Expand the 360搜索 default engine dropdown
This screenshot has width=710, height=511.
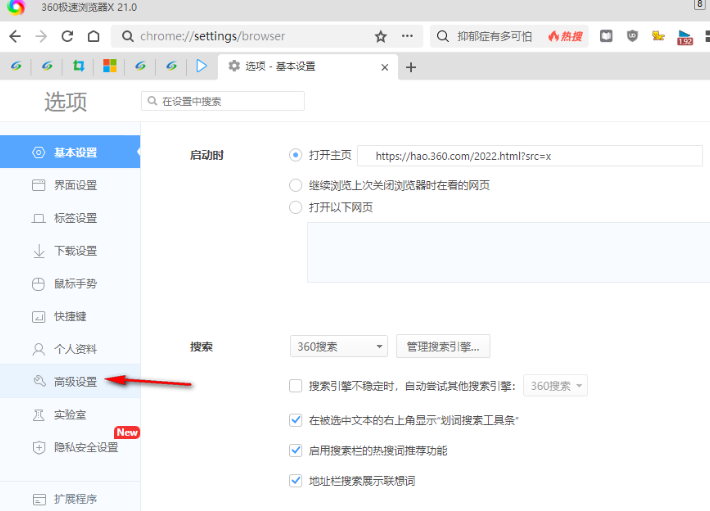coord(339,347)
